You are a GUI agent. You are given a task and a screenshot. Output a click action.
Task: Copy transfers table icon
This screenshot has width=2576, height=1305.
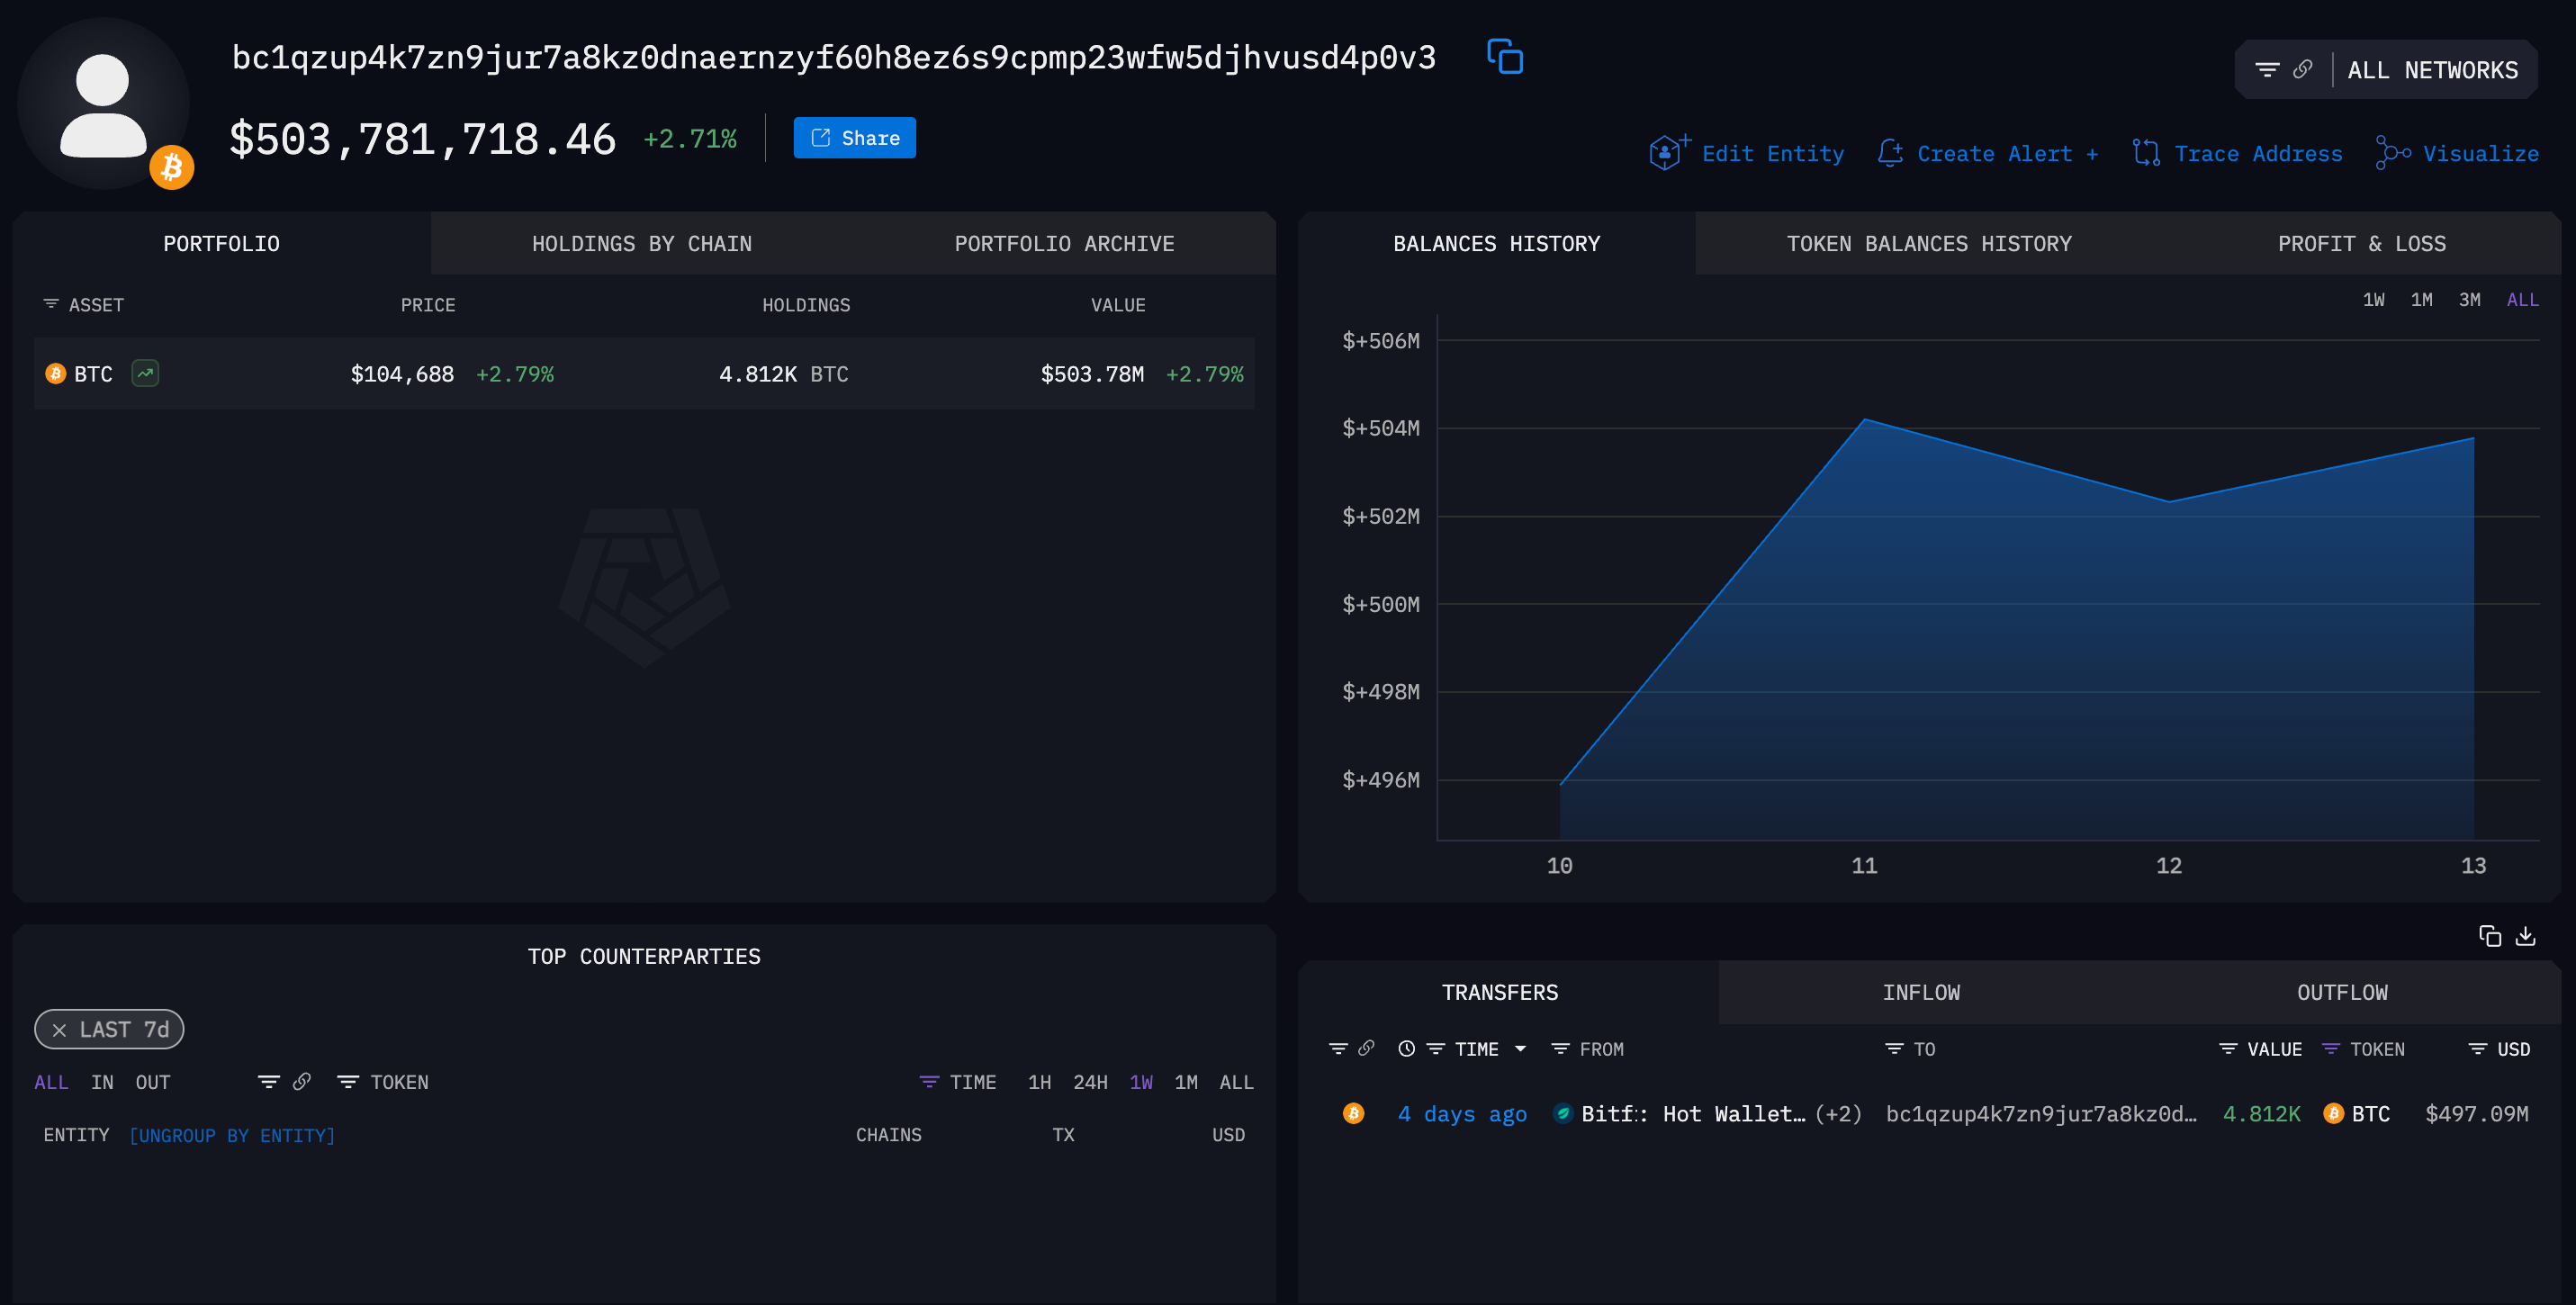click(x=2489, y=936)
